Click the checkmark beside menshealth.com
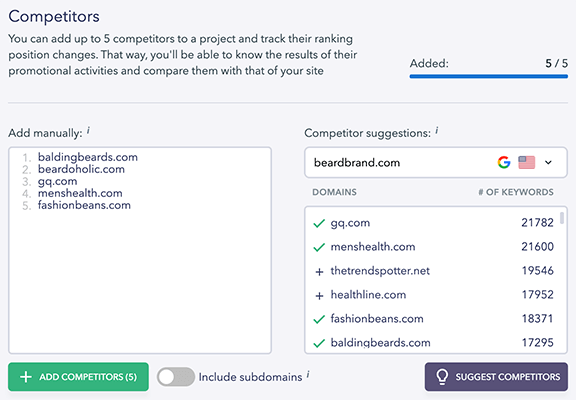 (x=319, y=247)
